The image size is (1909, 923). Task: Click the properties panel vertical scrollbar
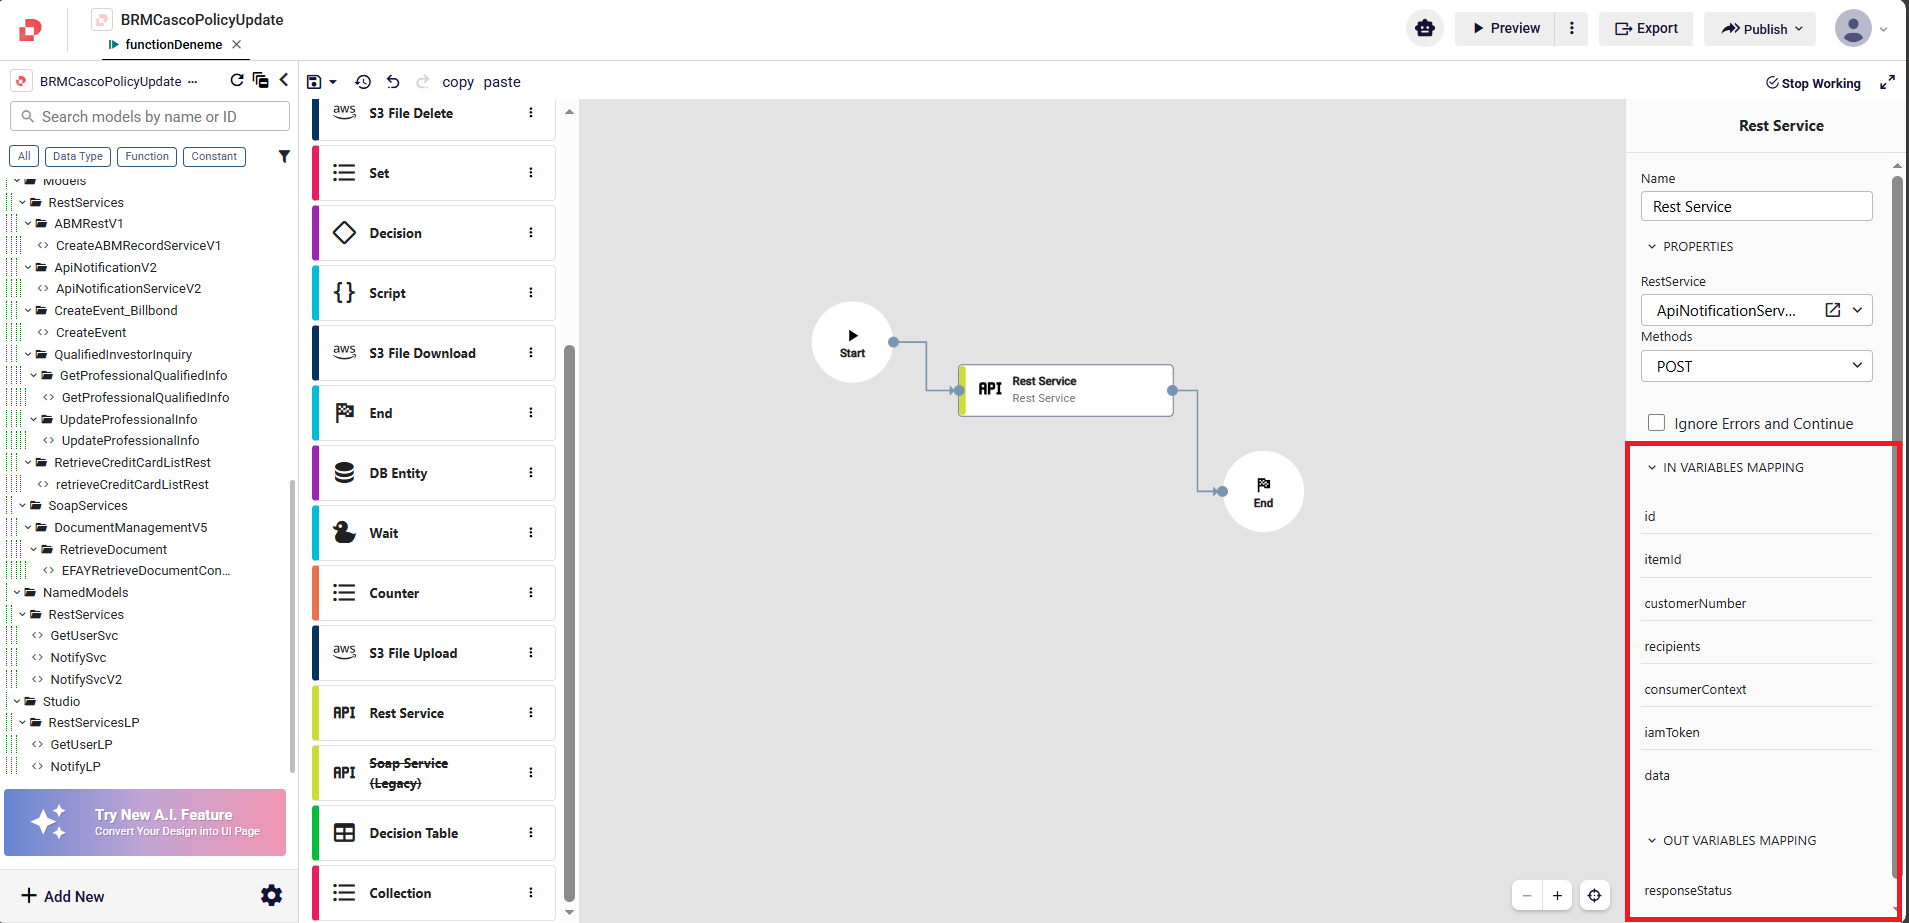tap(1897, 525)
